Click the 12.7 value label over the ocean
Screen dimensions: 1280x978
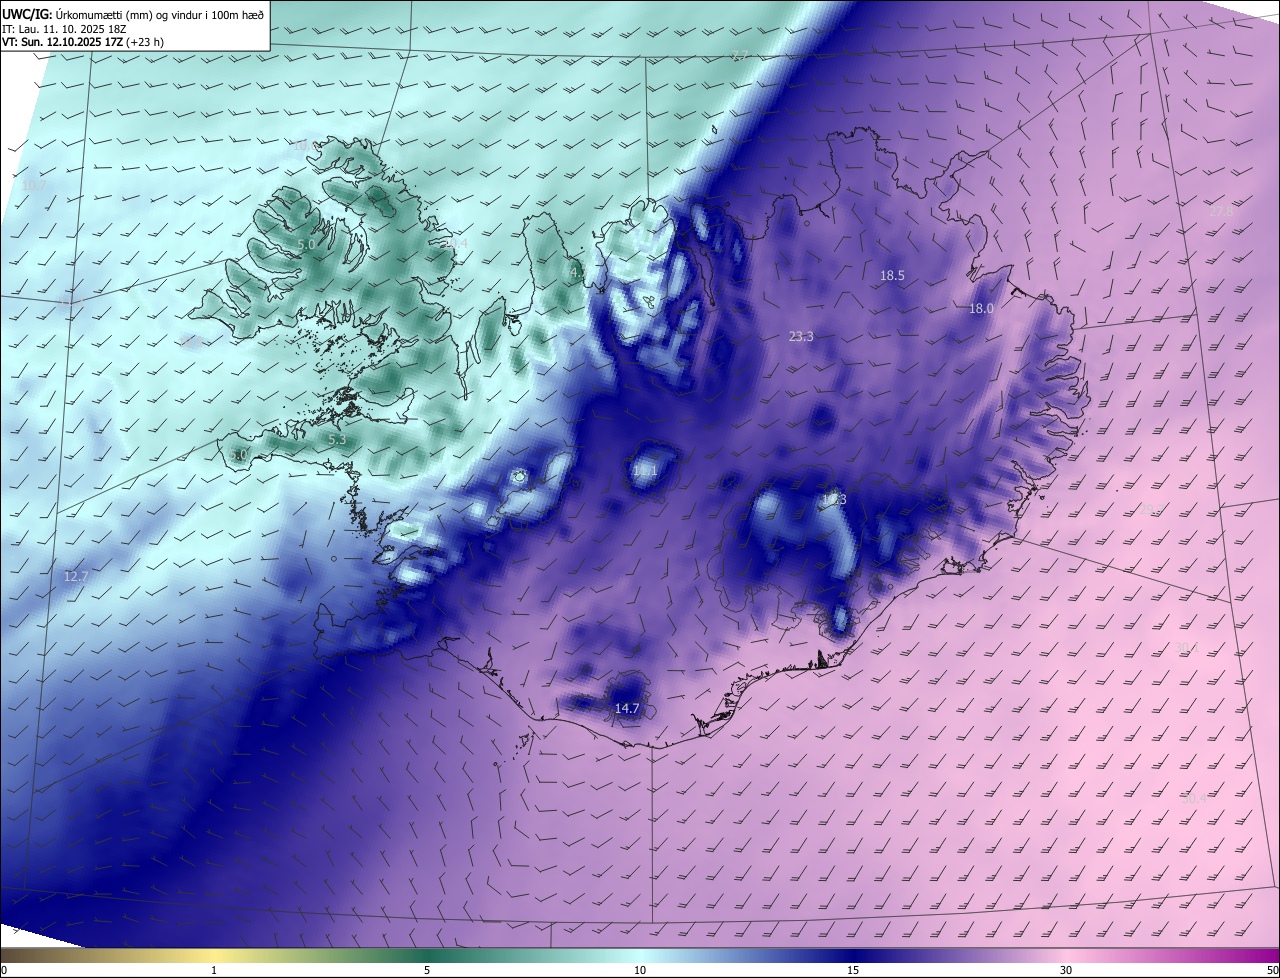point(76,577)
